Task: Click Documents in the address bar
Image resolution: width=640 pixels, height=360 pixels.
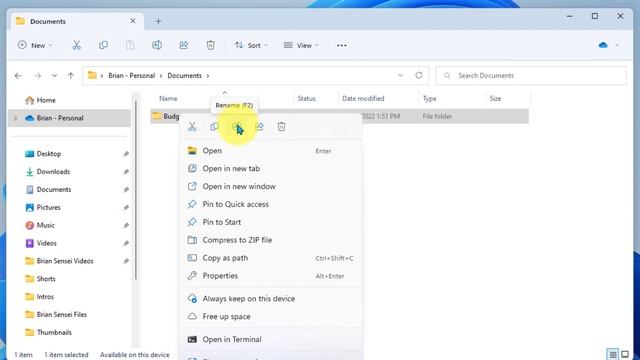Action: click(184, 76)
